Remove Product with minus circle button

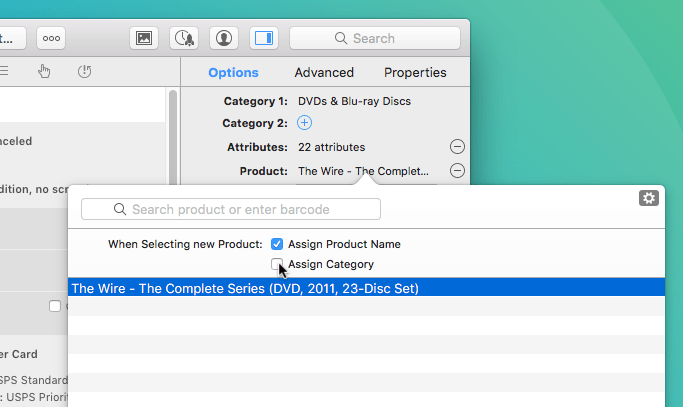pyautogui.click(x=457, y=171)
